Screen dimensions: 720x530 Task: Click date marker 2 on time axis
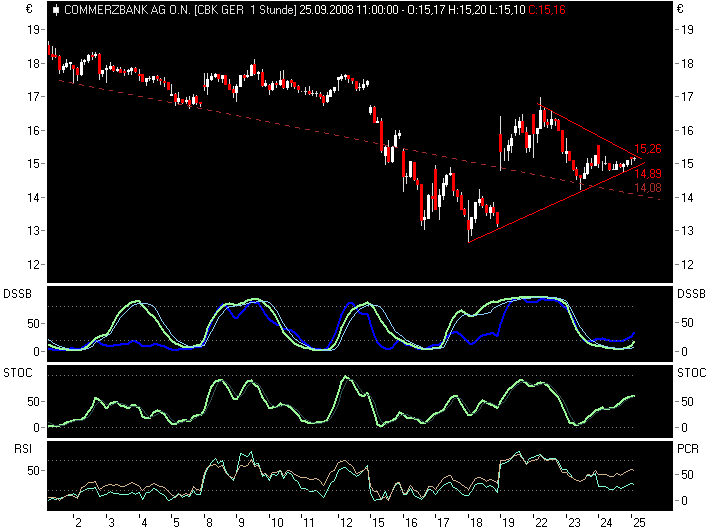78,522
